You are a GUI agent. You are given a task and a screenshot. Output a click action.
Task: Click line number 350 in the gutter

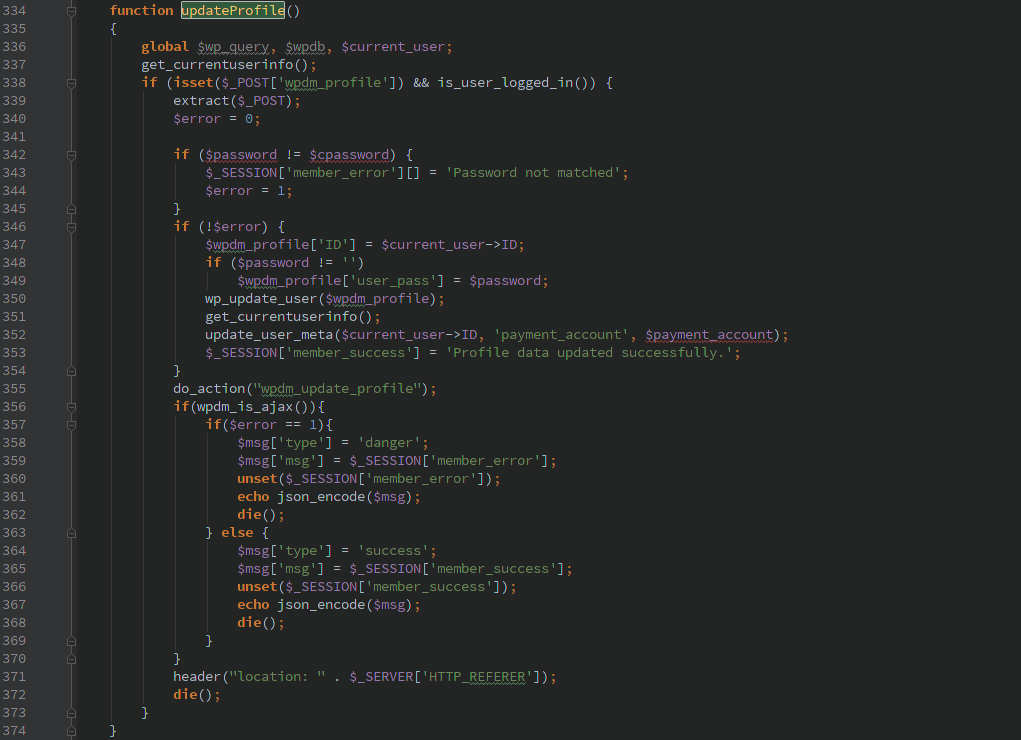point(14,299)
